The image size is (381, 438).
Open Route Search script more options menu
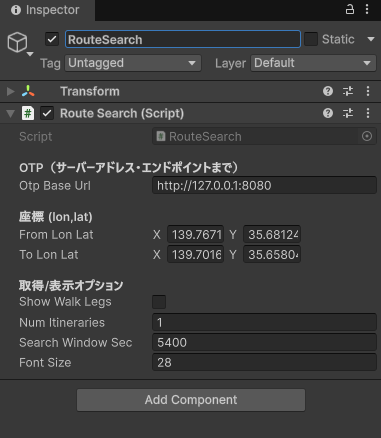click(368, 113)
